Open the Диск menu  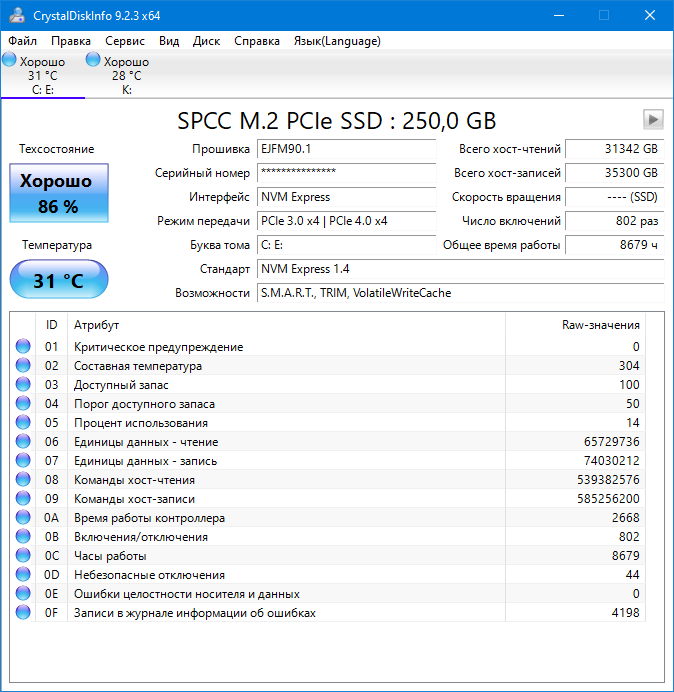click(206, 41)
